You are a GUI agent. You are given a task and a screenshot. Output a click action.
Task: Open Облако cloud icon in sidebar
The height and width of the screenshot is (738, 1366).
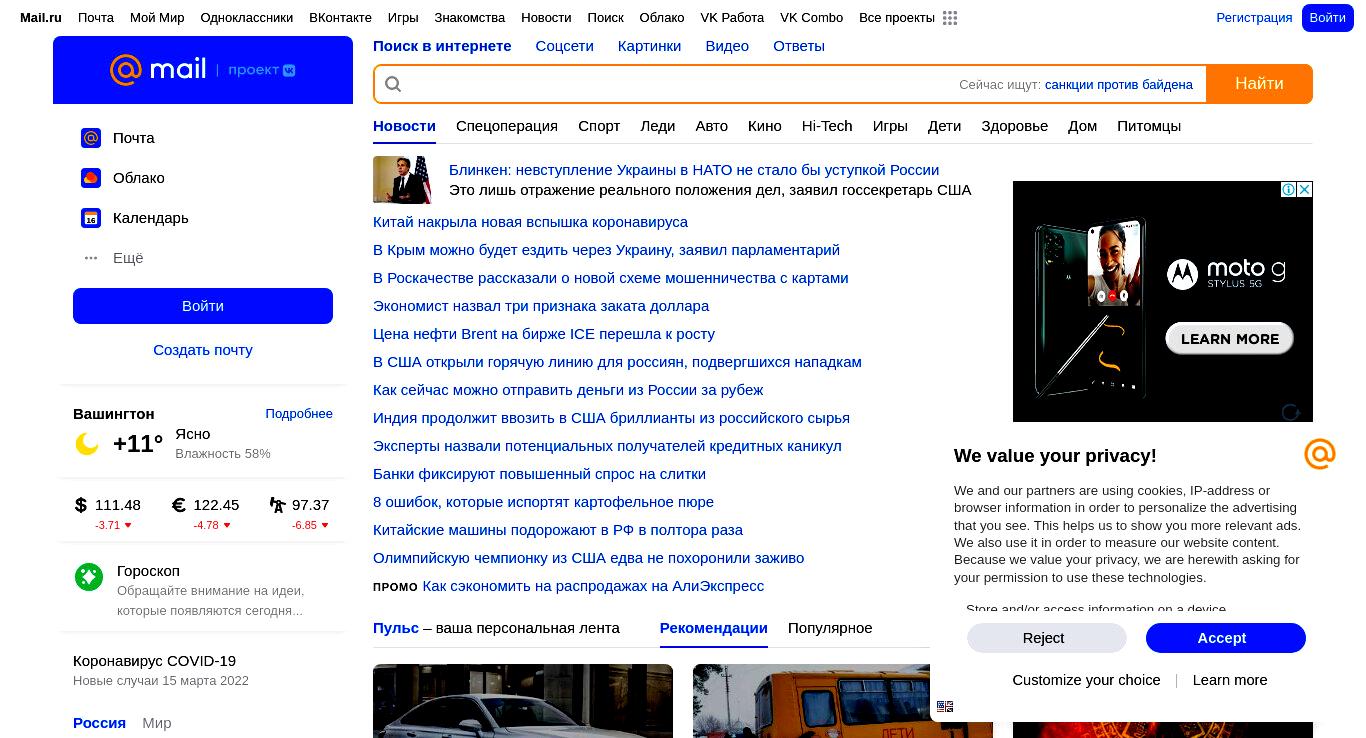91,178
